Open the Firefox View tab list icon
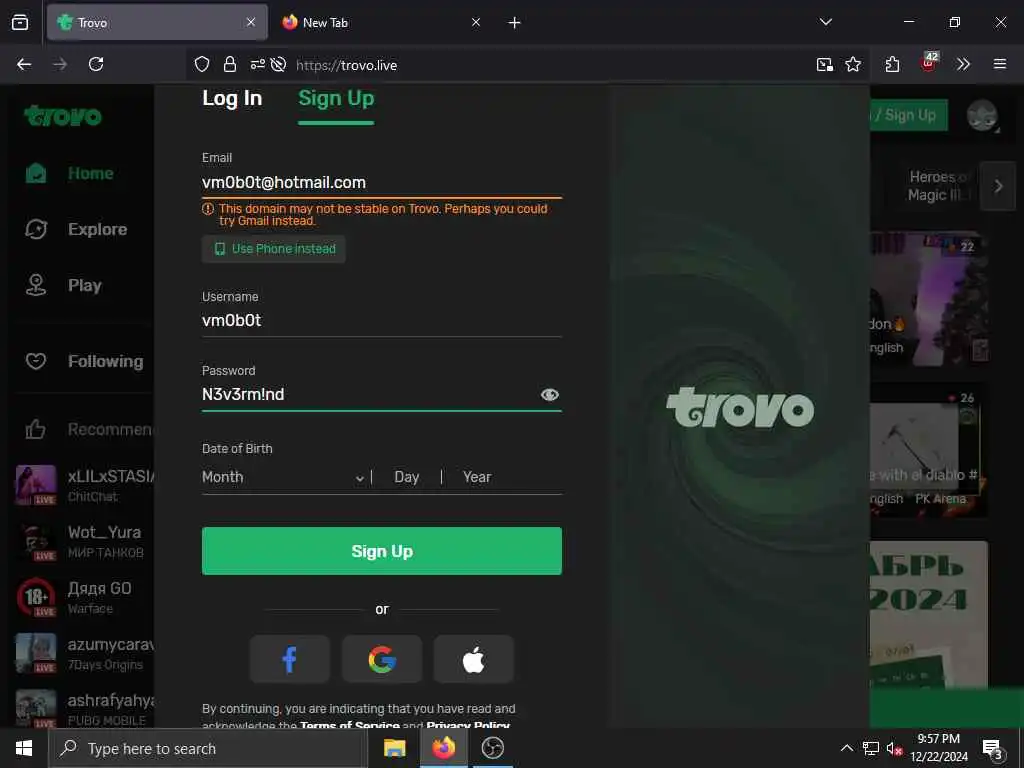1024x768 pixels. coord(20,22)
